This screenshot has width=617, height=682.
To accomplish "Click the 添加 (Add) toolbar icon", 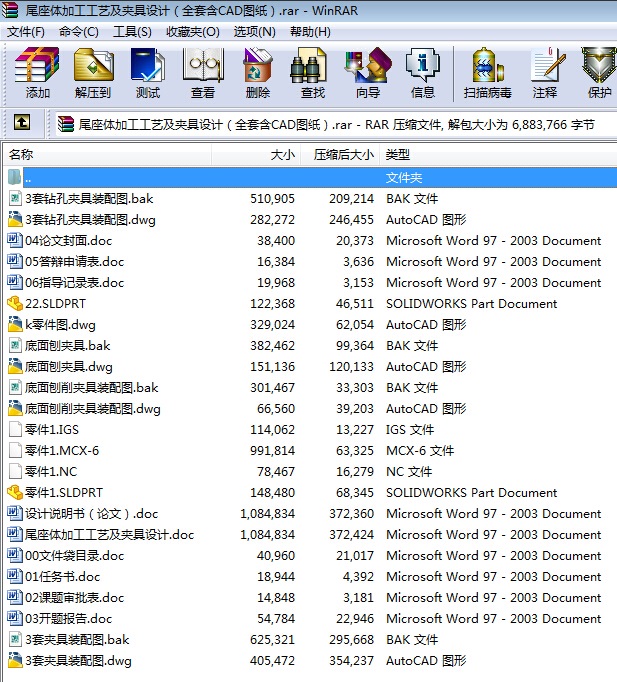I will point(37,65).
